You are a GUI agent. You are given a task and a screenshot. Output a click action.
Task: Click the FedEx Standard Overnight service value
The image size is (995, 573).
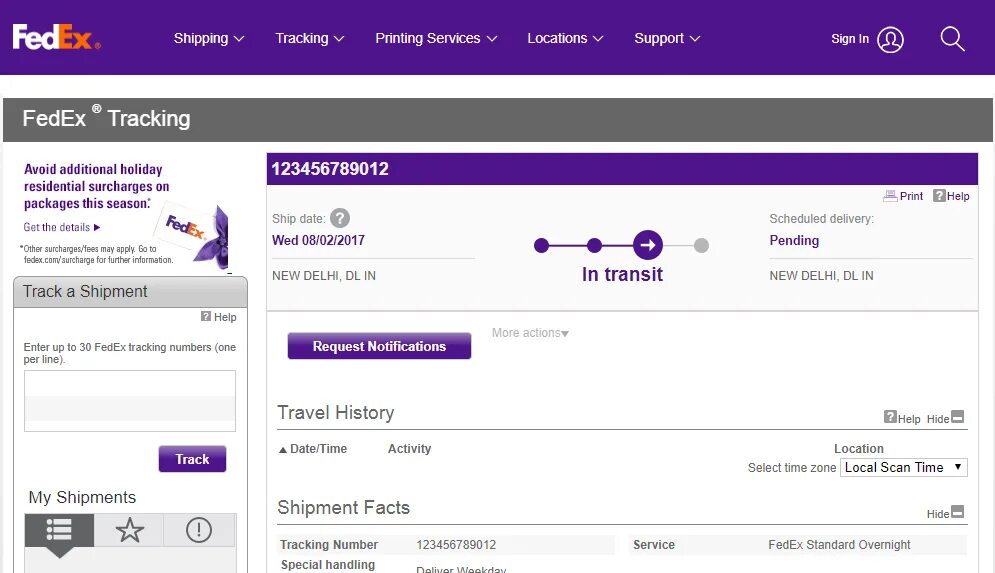pos(839,544)
